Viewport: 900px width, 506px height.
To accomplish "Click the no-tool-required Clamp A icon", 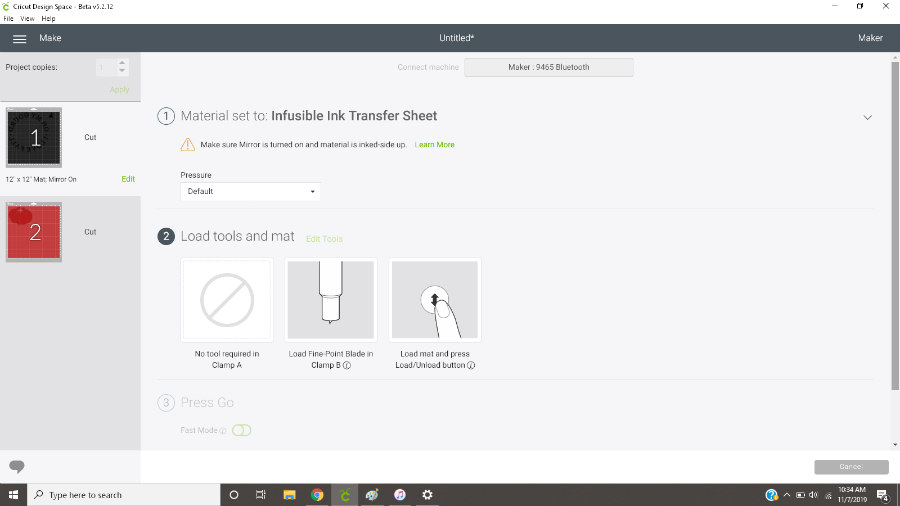I will point(227,299).
